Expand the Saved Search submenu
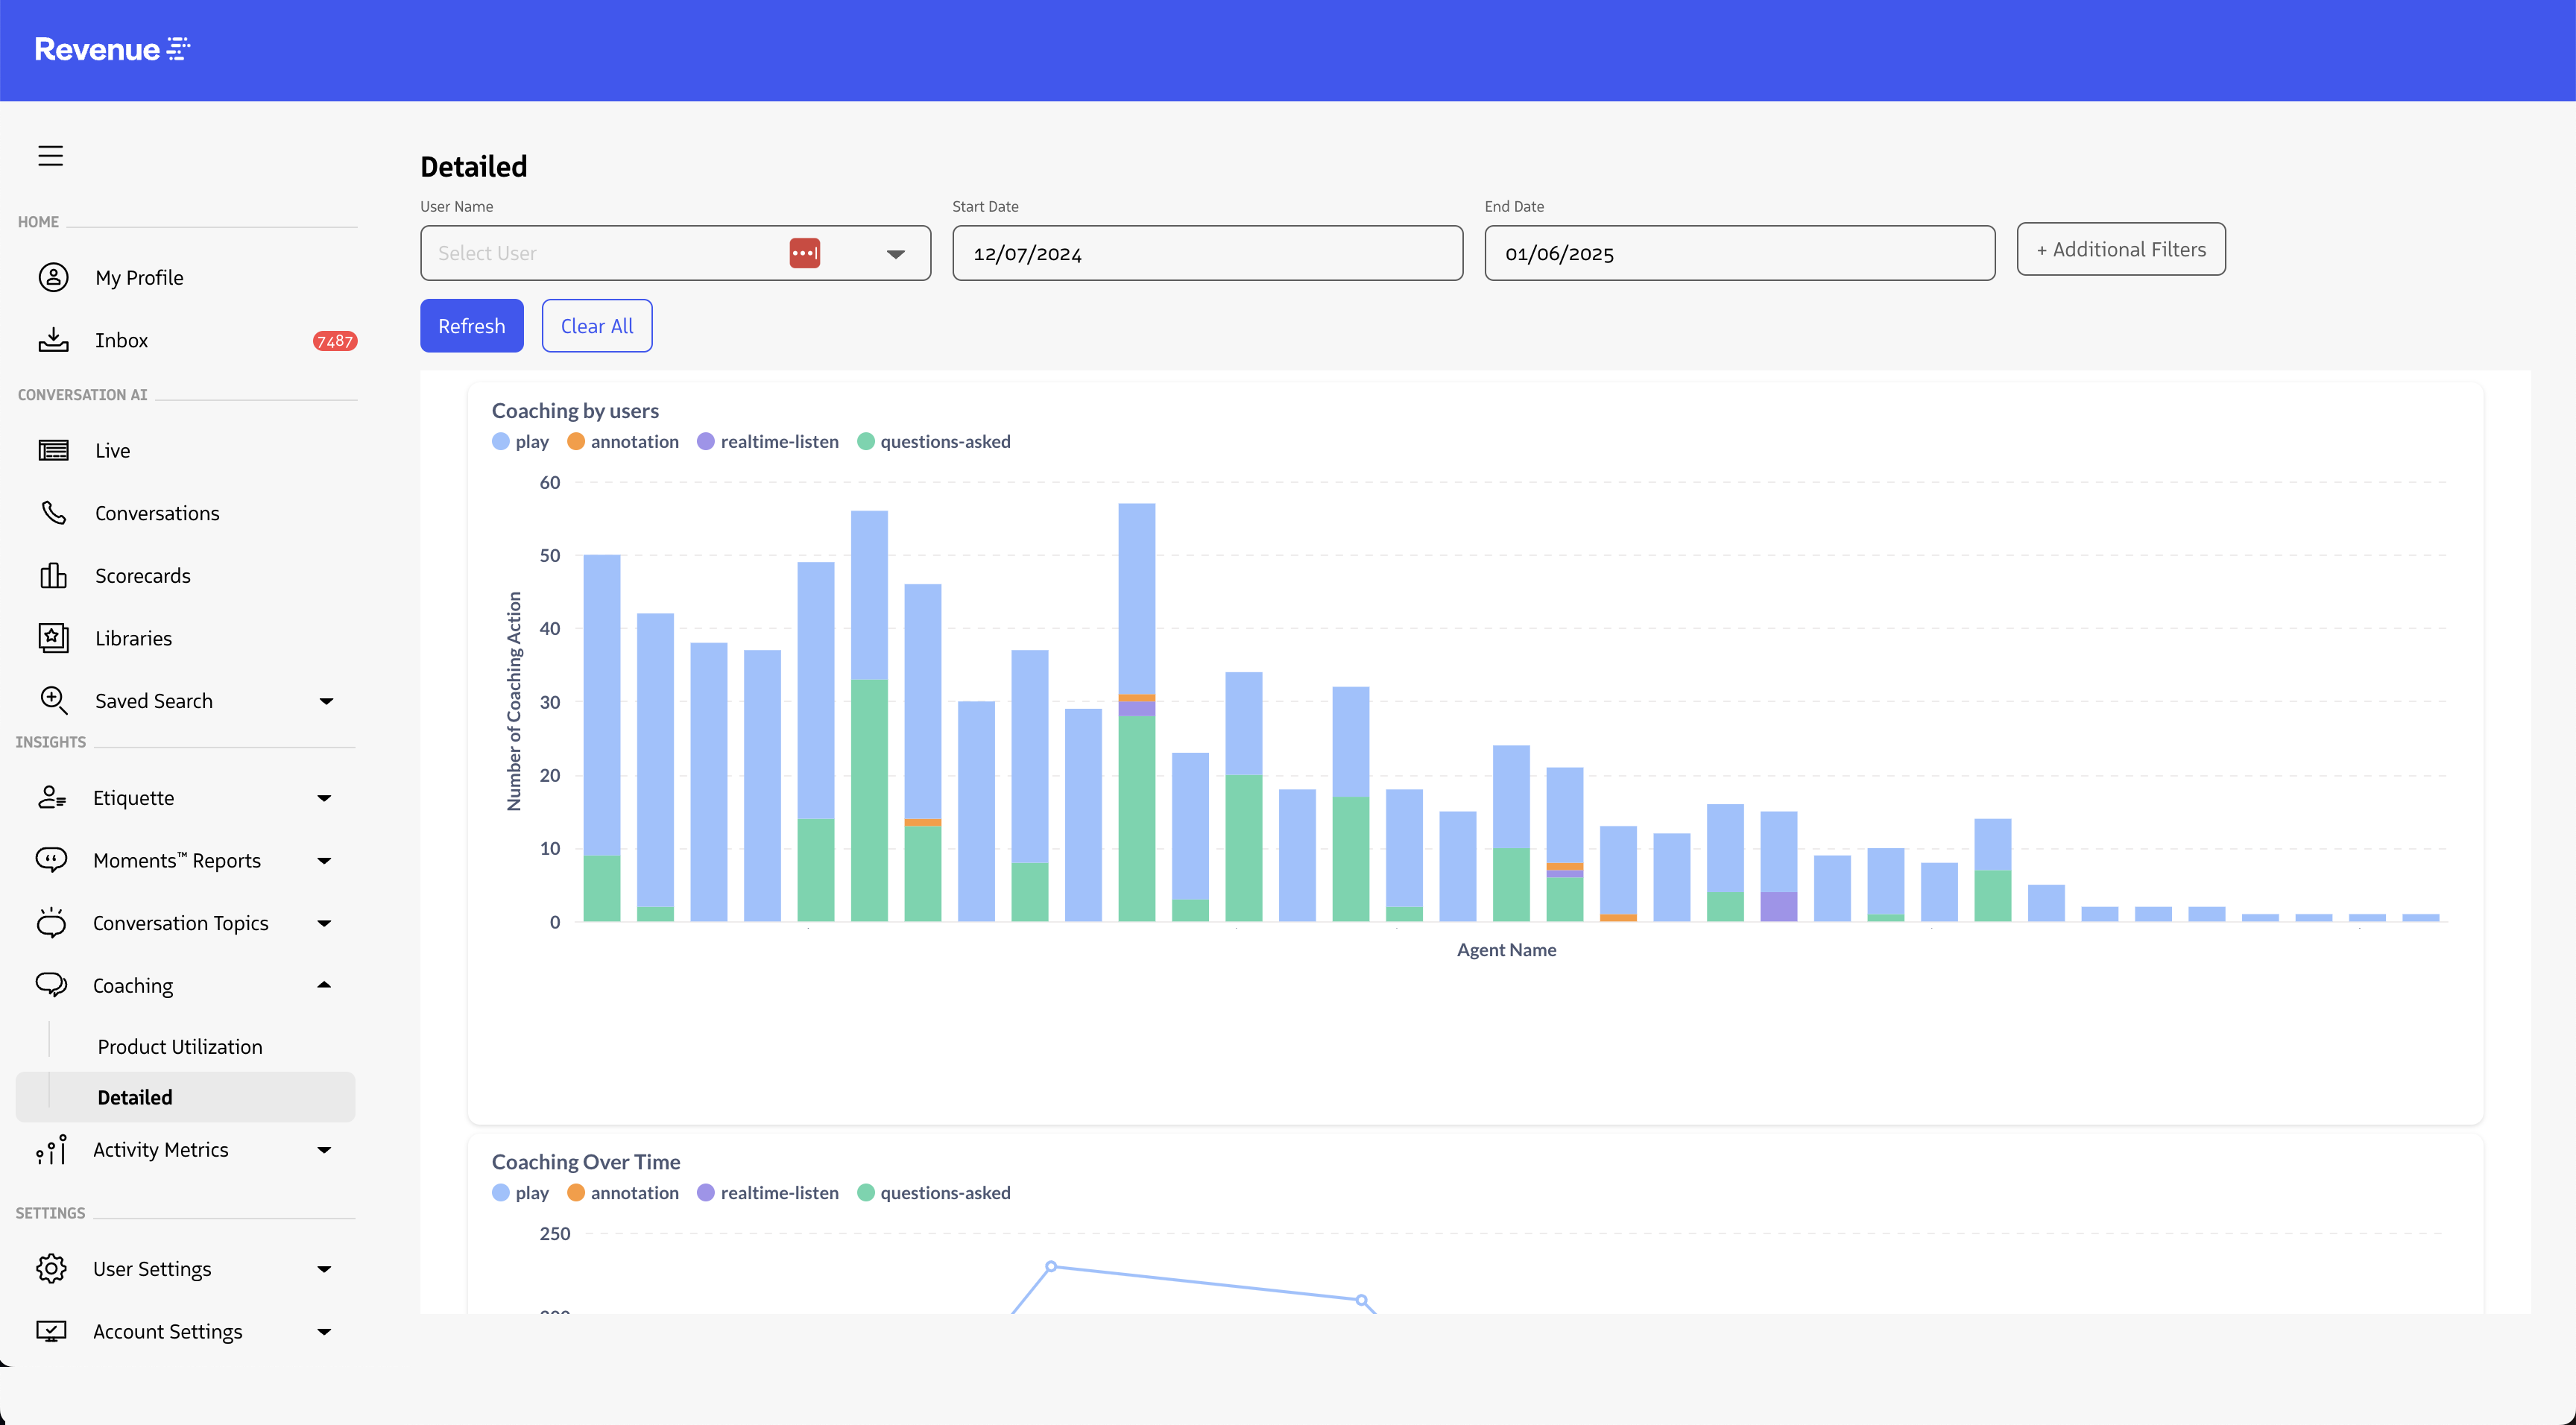This screenshot has width=2576, height=1425. point(326,701)
